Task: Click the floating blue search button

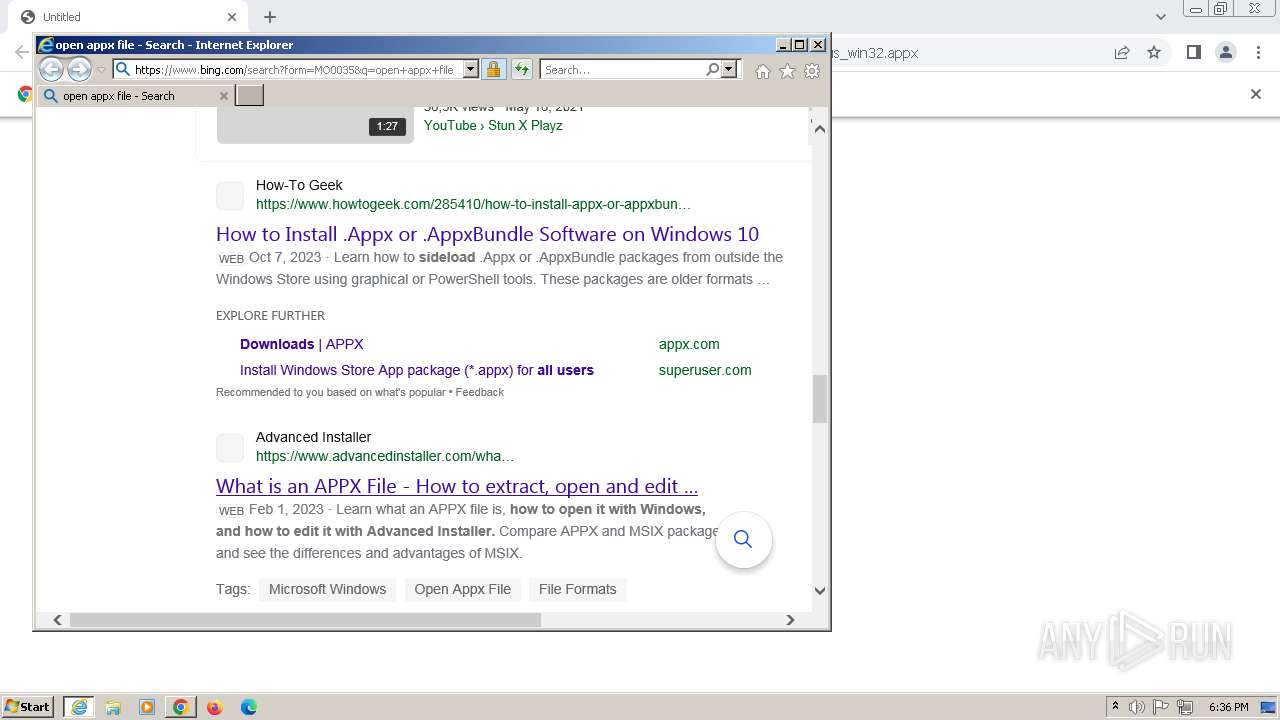Action: click(743, 539)
